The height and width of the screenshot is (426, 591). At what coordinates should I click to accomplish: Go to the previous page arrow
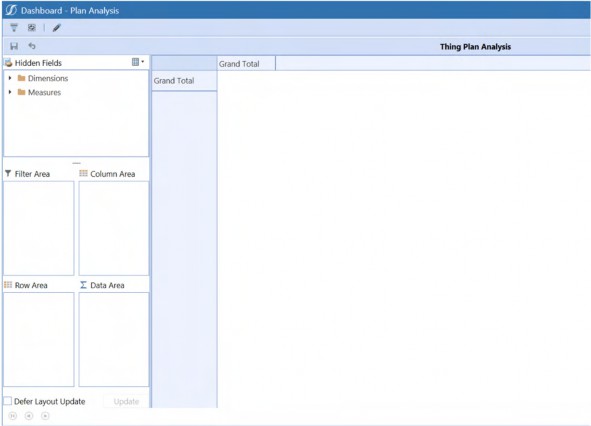(x=29, y=416)
